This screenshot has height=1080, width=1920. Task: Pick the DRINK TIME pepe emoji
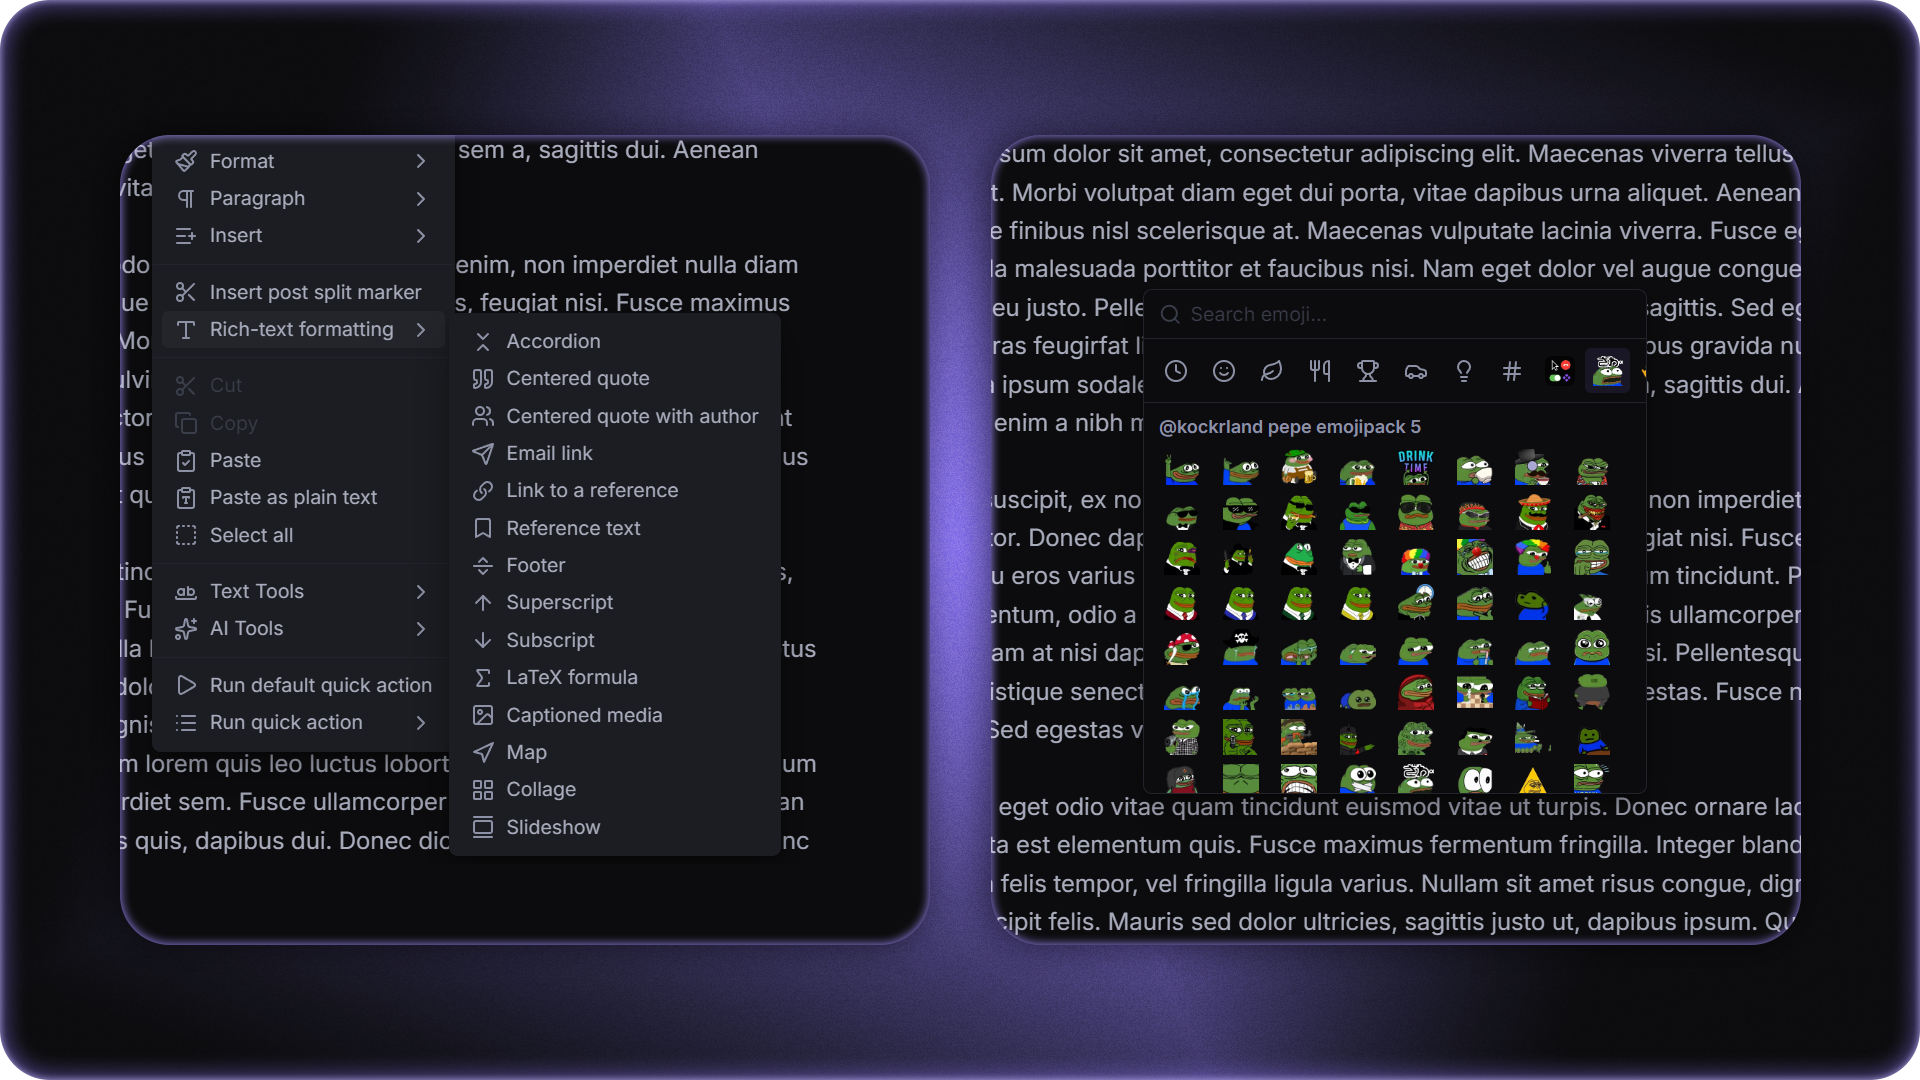pos(1416,468)
